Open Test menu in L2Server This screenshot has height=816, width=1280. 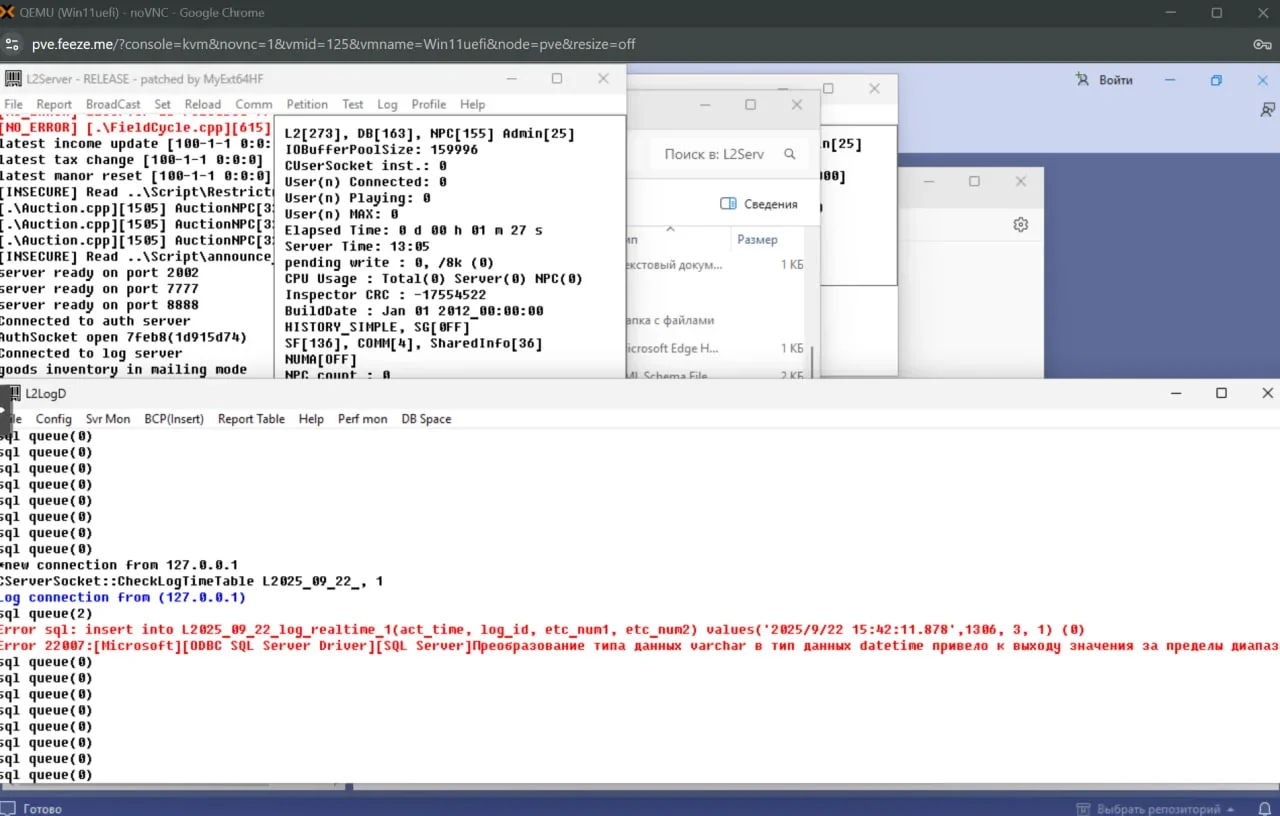pyautogui.click(x=353, y=104)
